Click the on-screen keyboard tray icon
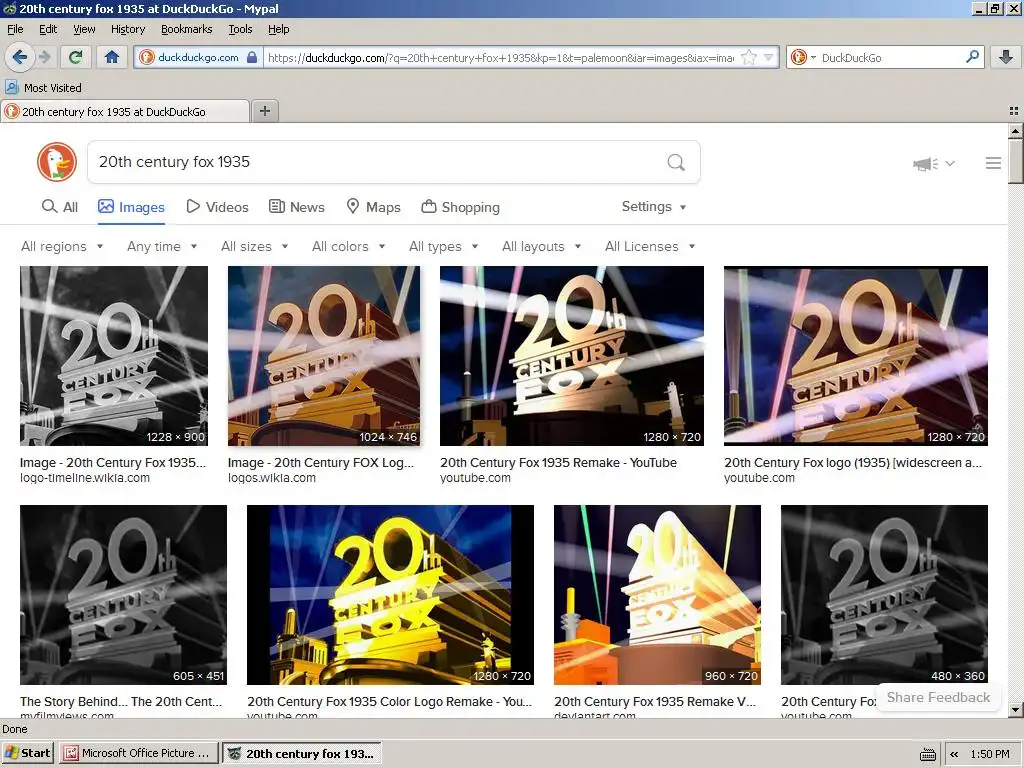The height and width of the screenshot is (768, 1024). pos(927,754)
